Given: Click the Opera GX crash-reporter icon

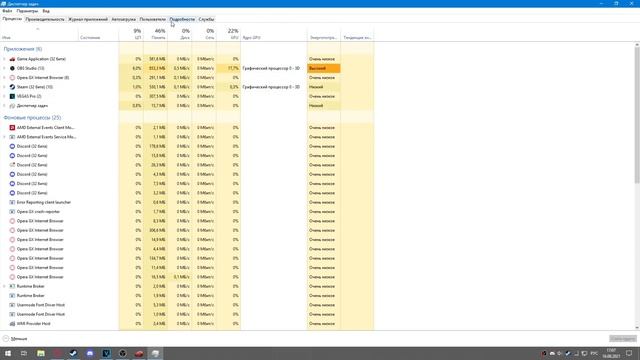Looking at the screenshot, I should click(x=12, y=212).
